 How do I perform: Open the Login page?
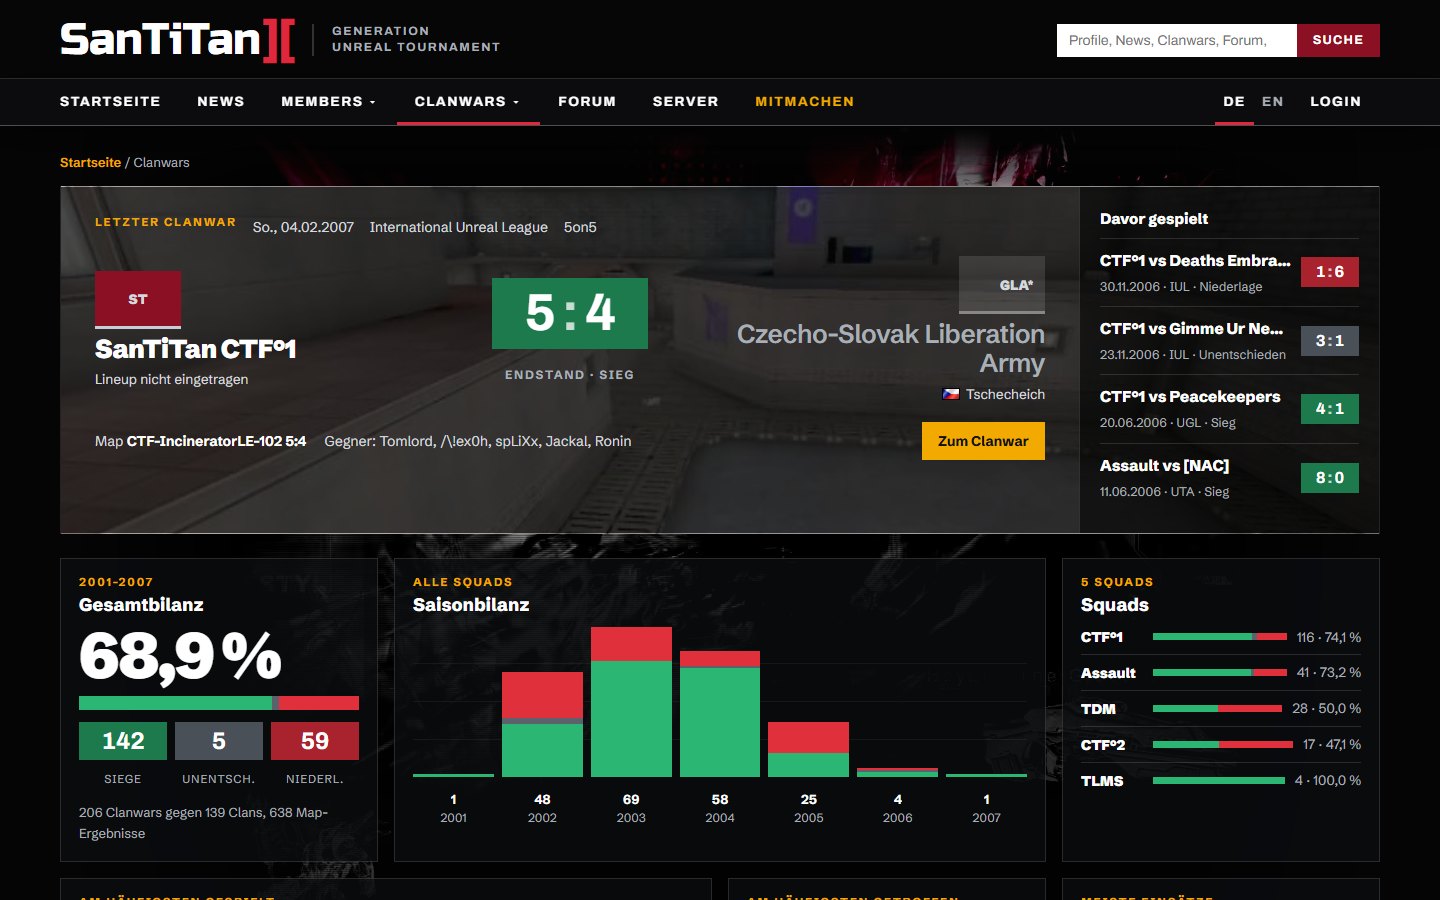pyautogui.click(x=1336, y=101)
